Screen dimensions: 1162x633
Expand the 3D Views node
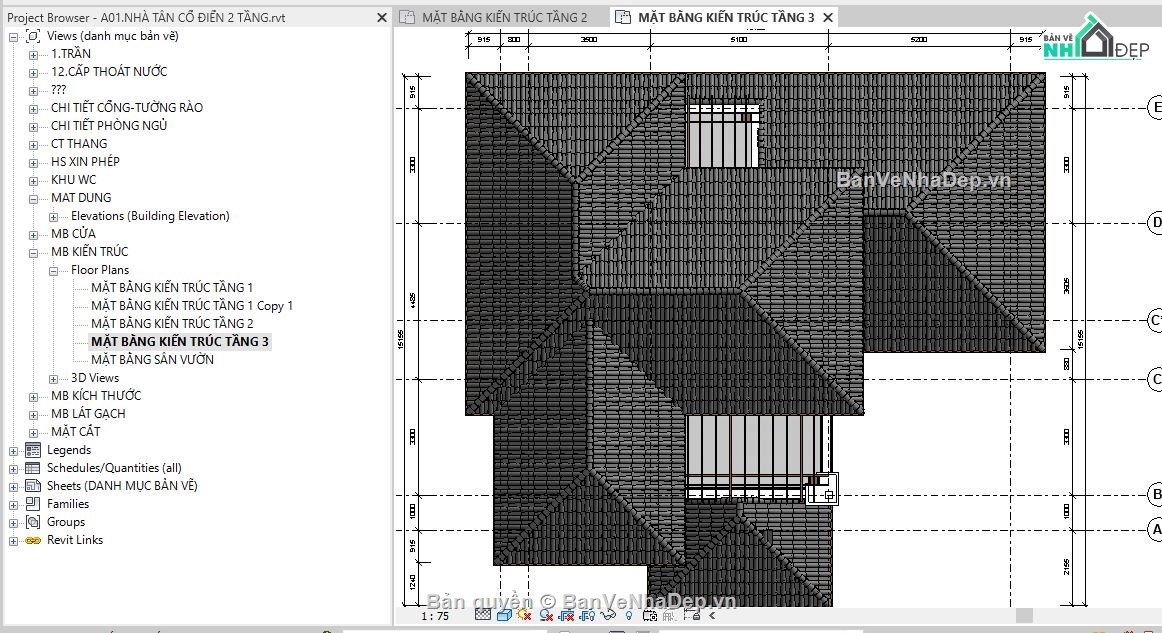pos(53,377)
